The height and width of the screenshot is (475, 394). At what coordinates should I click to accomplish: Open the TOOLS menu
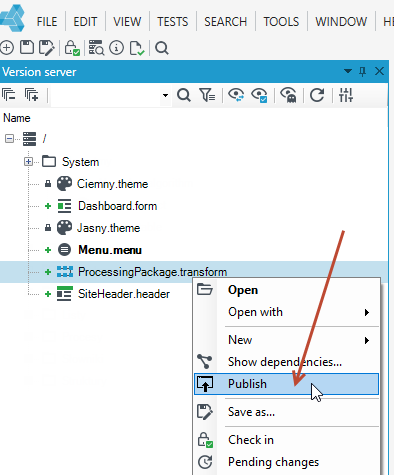(x=281, y=22)
